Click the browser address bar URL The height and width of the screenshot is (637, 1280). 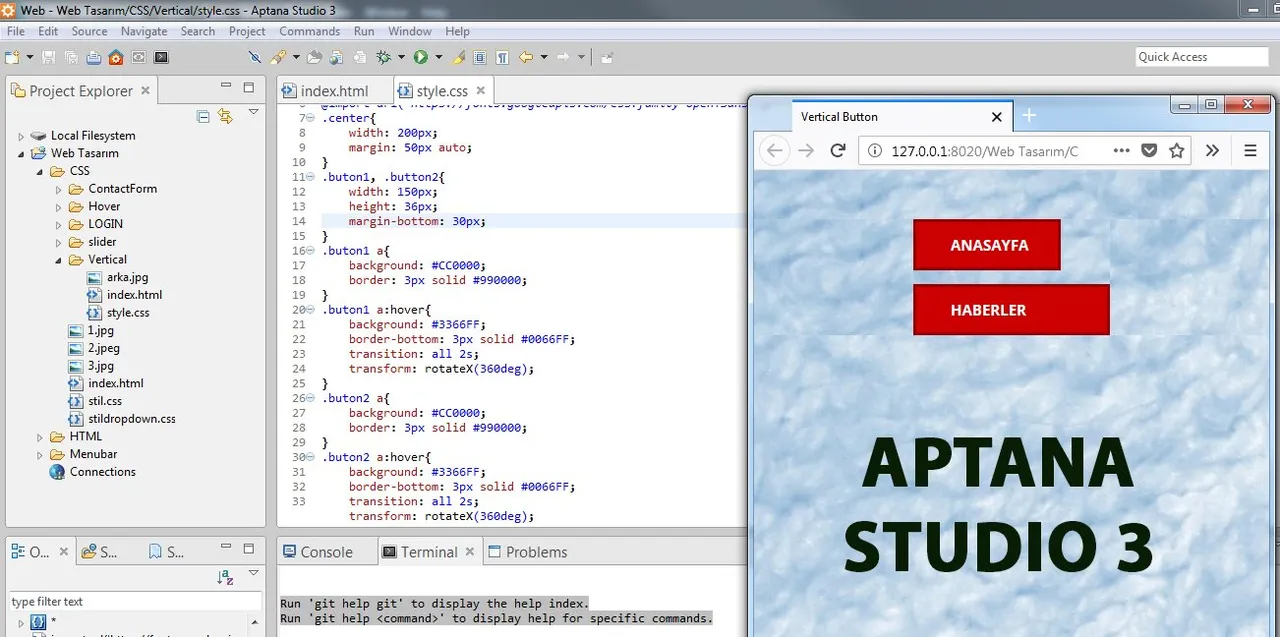[x=984, y=151]
